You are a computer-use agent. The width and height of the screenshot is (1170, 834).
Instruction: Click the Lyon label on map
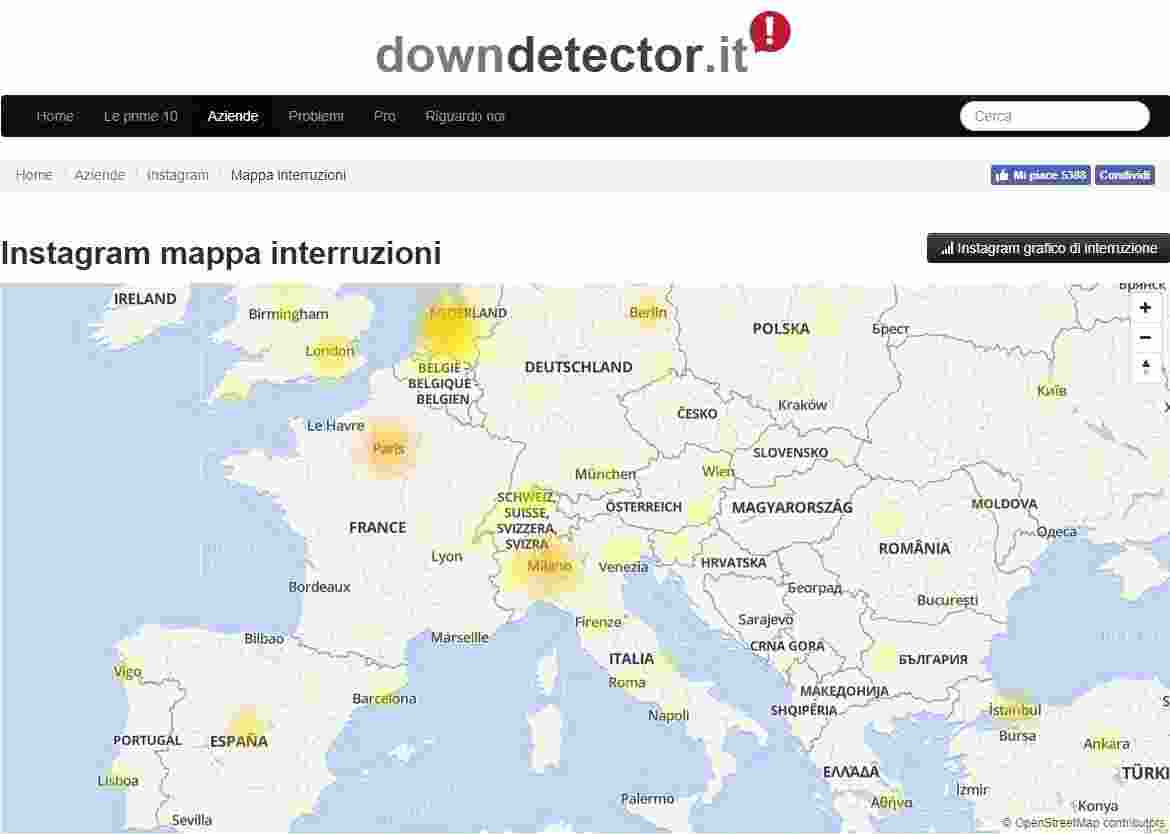tap(446, 556)
